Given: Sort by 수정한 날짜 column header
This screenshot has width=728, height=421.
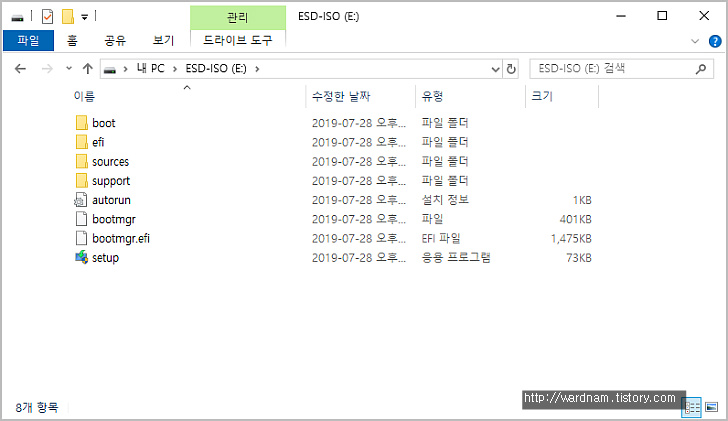Looking at the screenshot, I should [341, 97].
